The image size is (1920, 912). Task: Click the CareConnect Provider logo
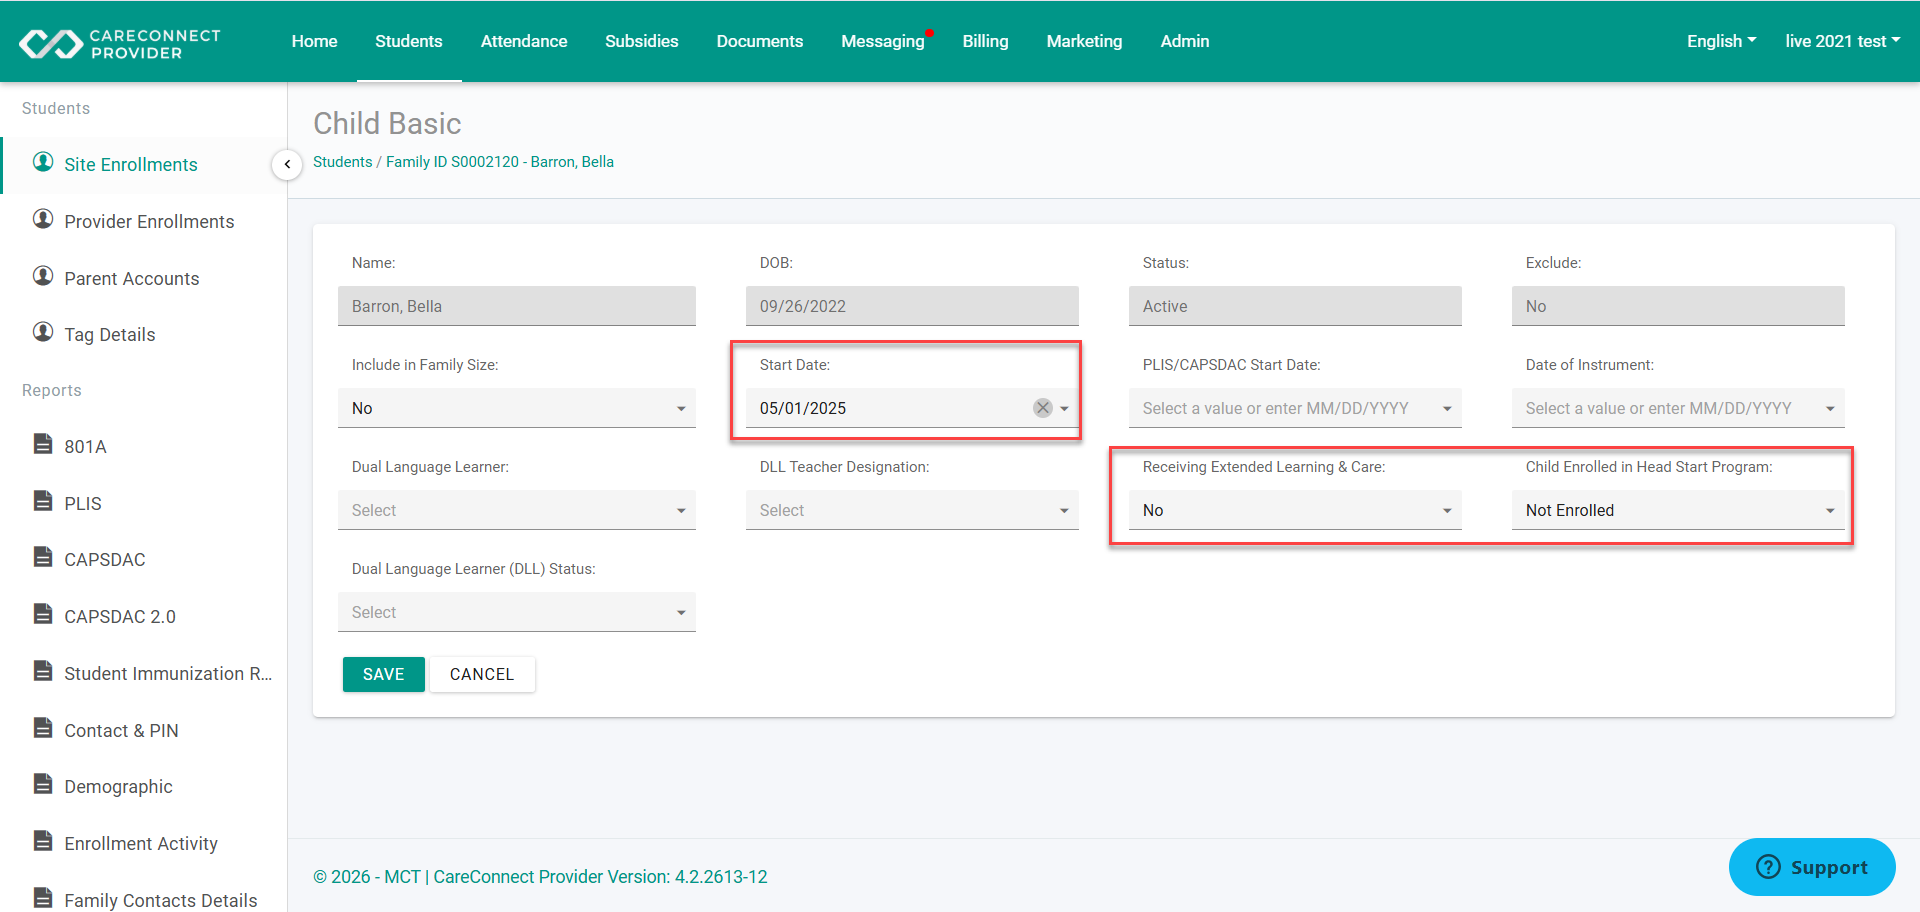point(120,43)
